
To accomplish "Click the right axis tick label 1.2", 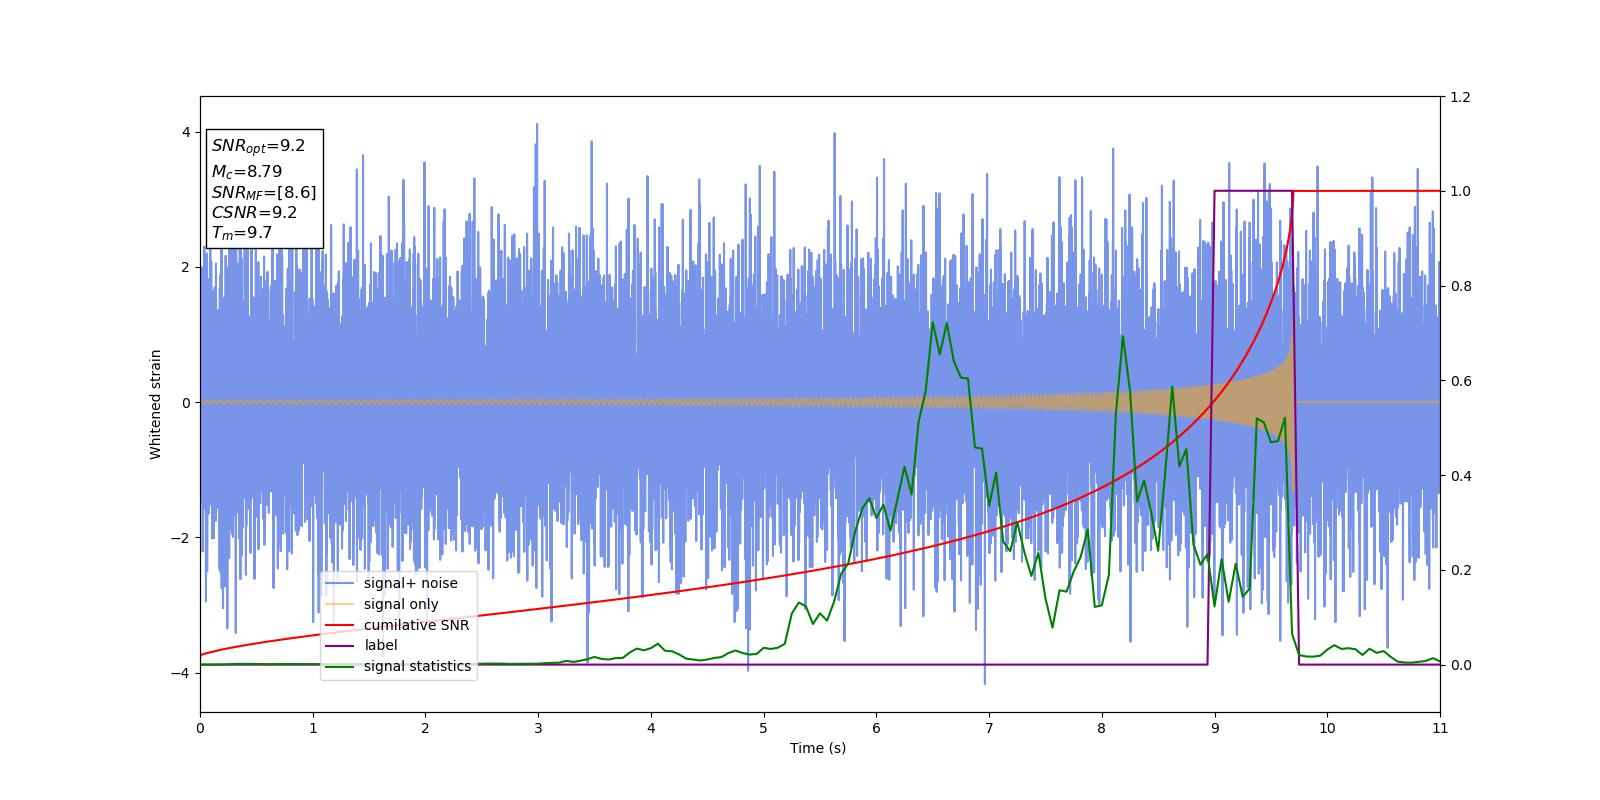I will [x=1460, y=97].
